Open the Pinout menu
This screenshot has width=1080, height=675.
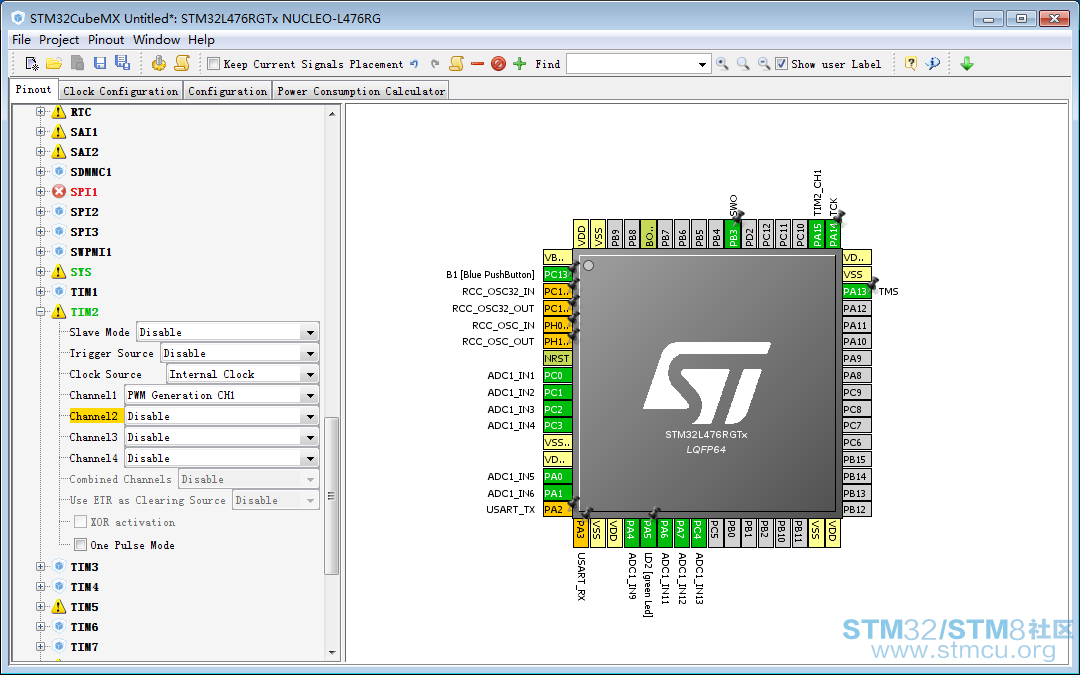point(106,40)
